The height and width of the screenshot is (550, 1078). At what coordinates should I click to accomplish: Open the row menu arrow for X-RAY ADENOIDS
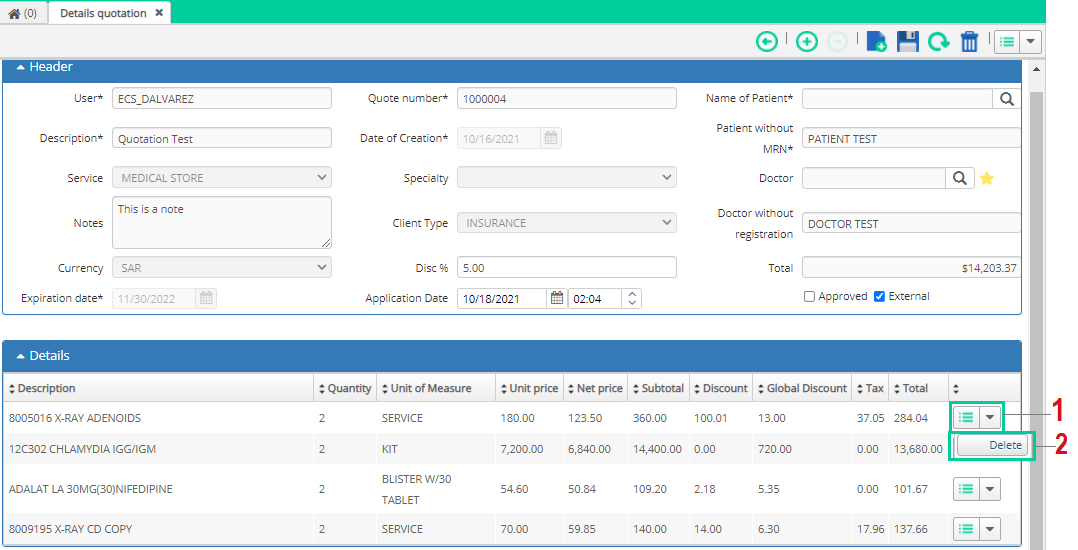pyautogui.click(x=989, y=417)
